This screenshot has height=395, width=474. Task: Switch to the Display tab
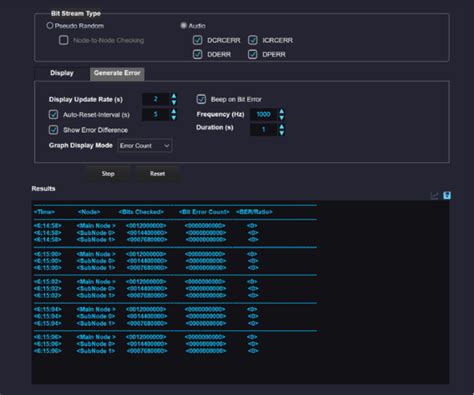[x=62, y=73]
